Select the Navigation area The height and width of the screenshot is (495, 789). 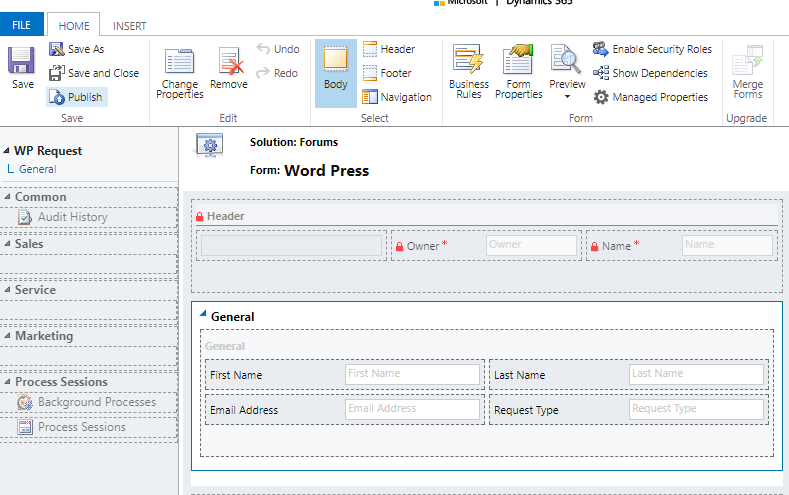click(397, 97)
